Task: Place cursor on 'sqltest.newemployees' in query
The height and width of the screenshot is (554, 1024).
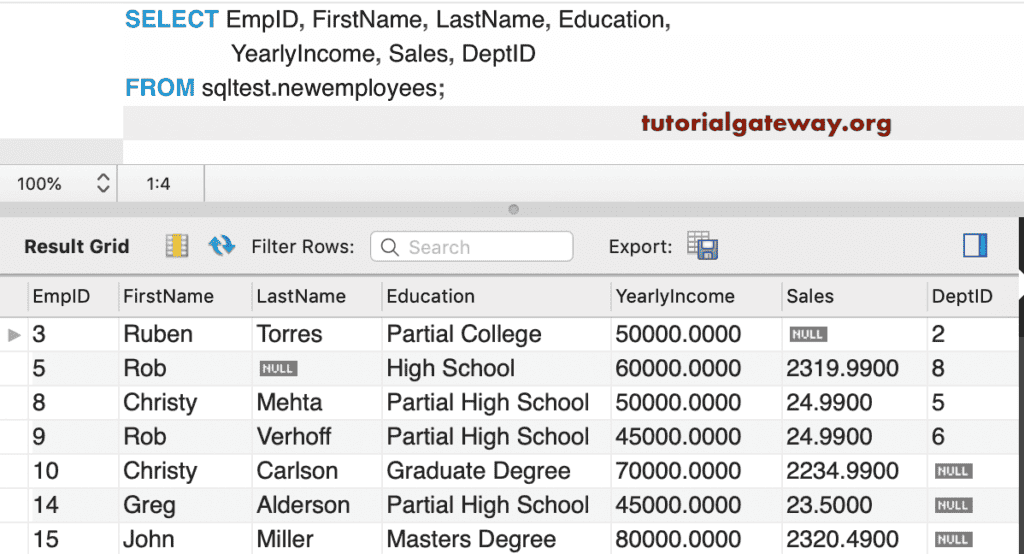Action: point(320,88)
